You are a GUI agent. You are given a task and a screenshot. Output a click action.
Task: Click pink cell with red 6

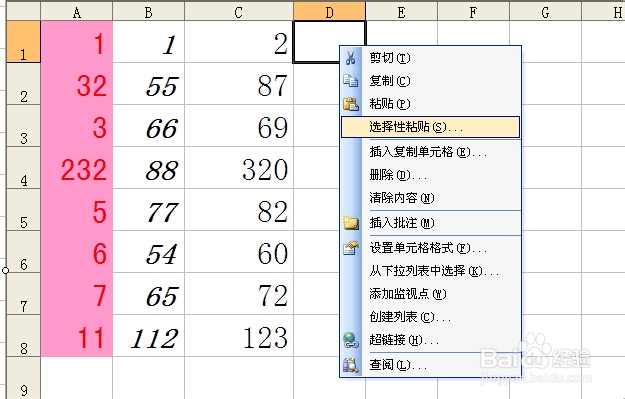[77, 252]
